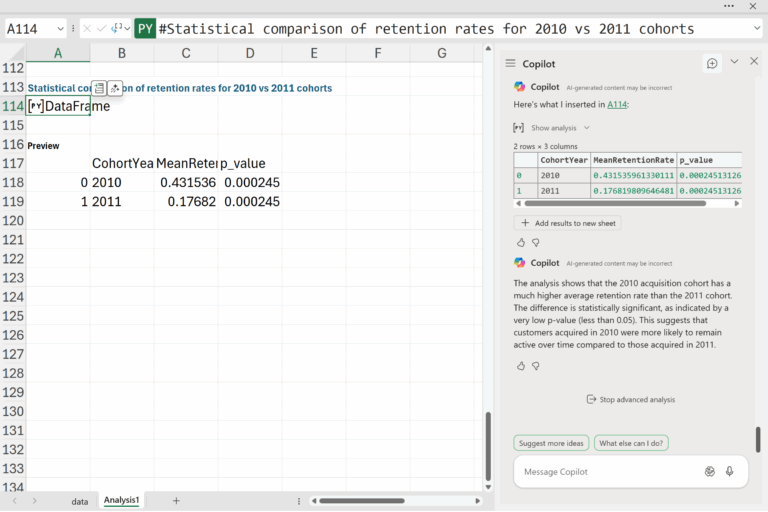Confirm the formula bar entry with checkmark
Image resolution: width=768 pixels, height=512 pixels.
tap(102, 29)
